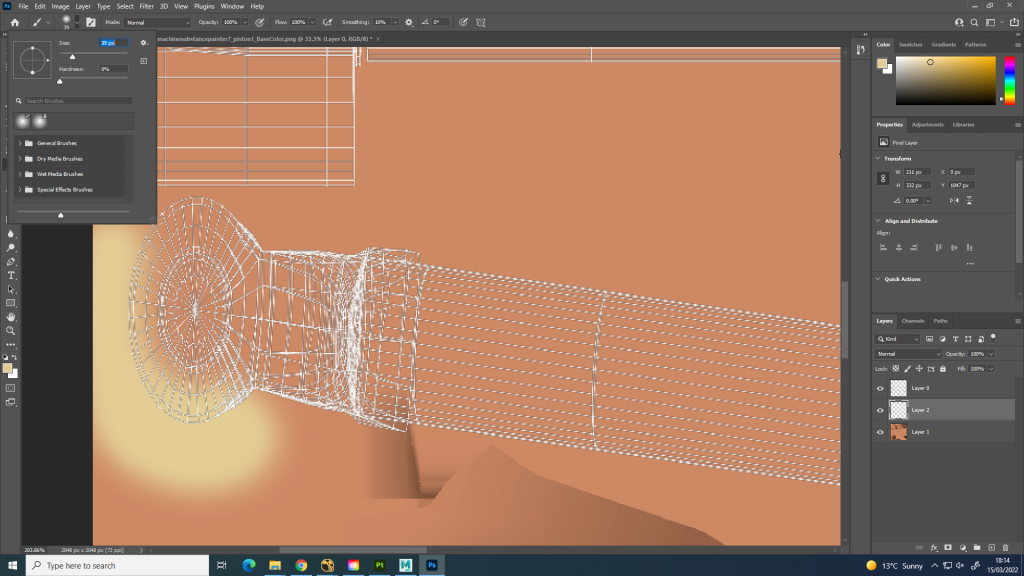Switch to the Adjustments tab
This screenshot has height=576, width=1024.
click(927, 125)
